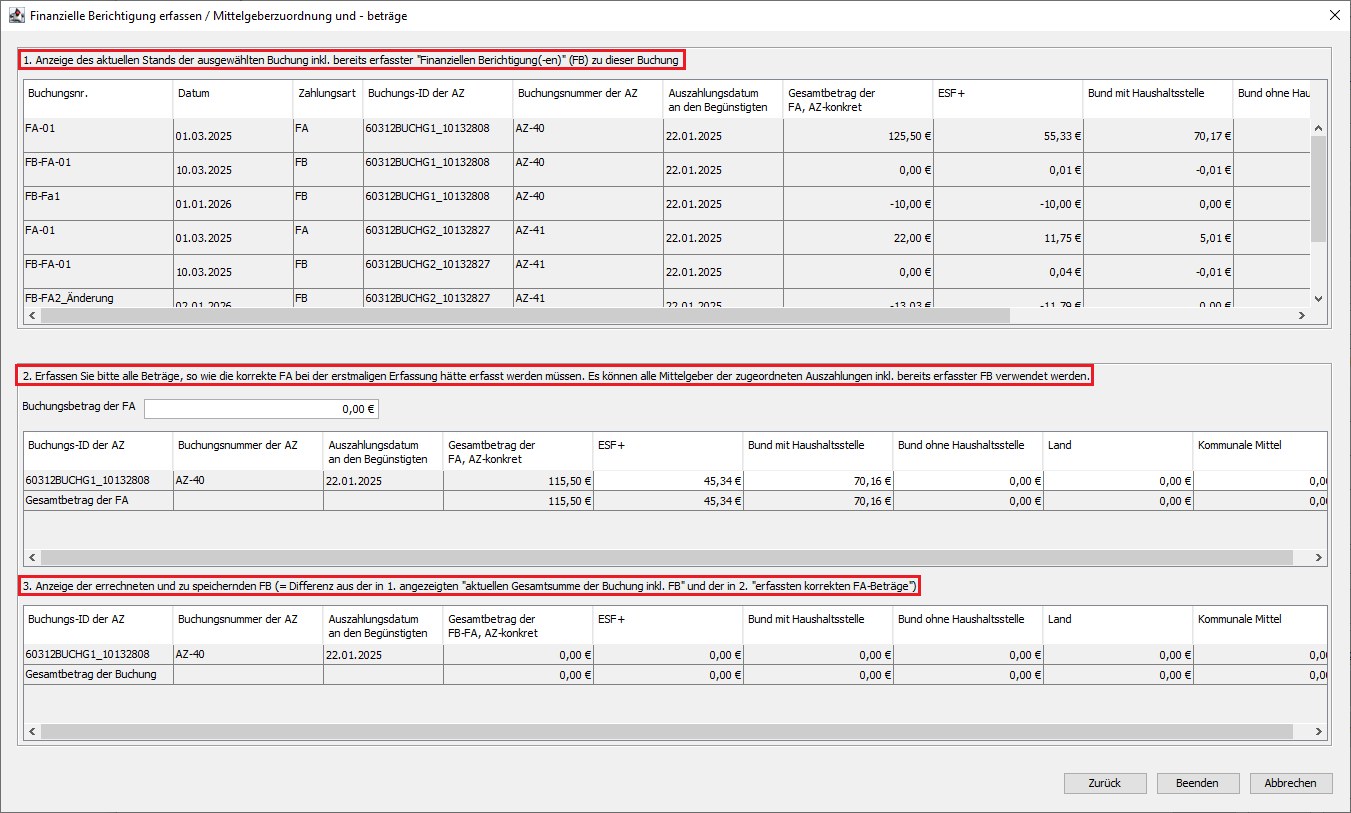Click right scroll arrow of second table
The width and height of the screenshot is (1351, 813).
tap(1318, 558)
